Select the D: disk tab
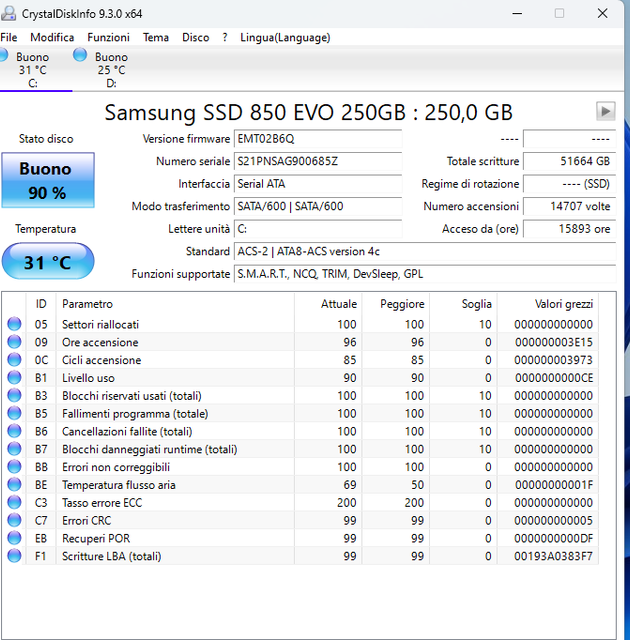 tap(111, 69)
